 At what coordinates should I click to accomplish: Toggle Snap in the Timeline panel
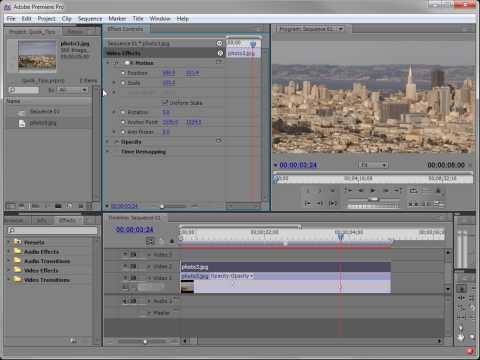(x=150, y=241)
